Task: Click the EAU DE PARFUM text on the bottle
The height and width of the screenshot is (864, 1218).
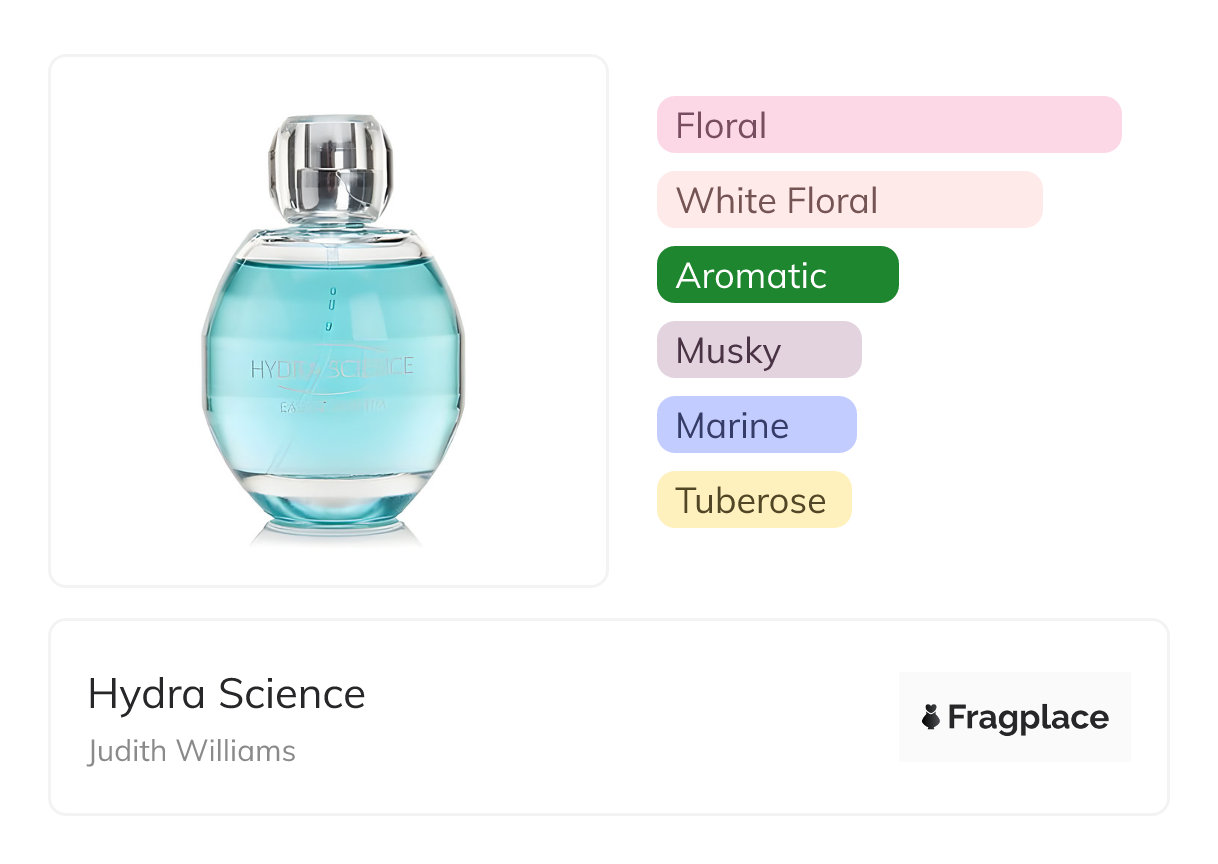Action: (331, 407)
